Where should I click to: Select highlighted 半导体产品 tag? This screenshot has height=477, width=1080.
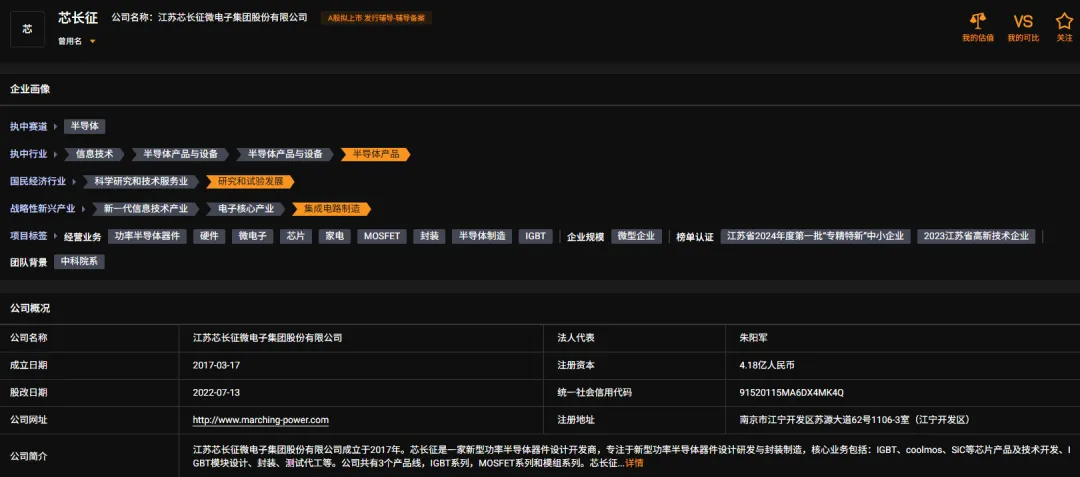(376, 154)
